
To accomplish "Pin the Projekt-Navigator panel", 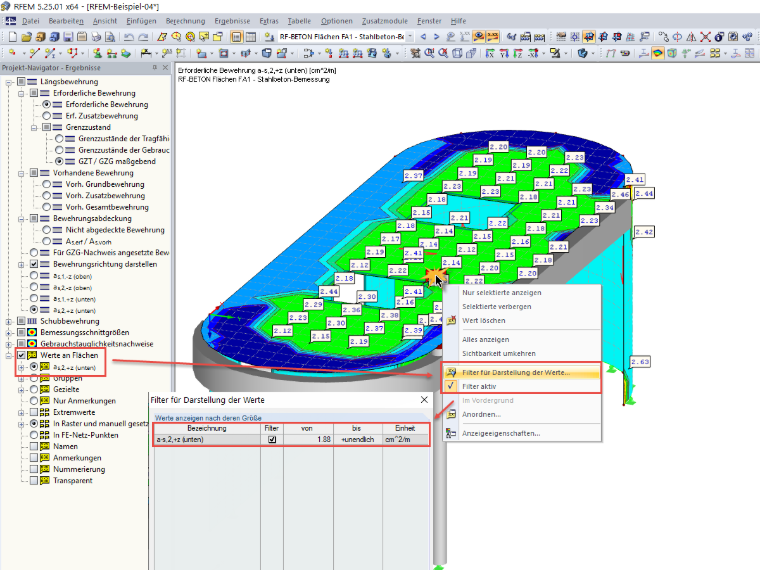I will [x=155, y=67].
